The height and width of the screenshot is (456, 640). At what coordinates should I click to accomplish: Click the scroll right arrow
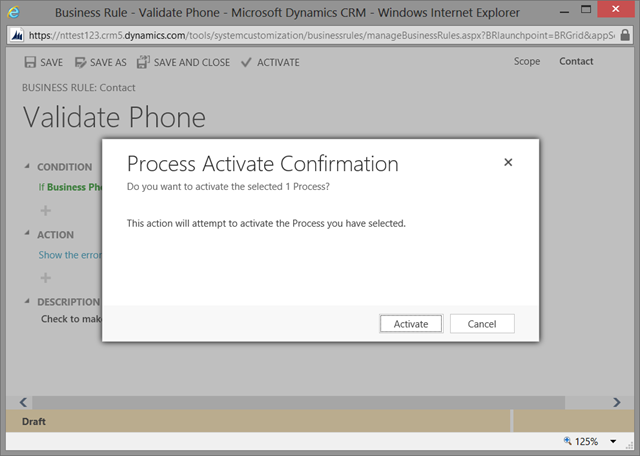(617, 402)
